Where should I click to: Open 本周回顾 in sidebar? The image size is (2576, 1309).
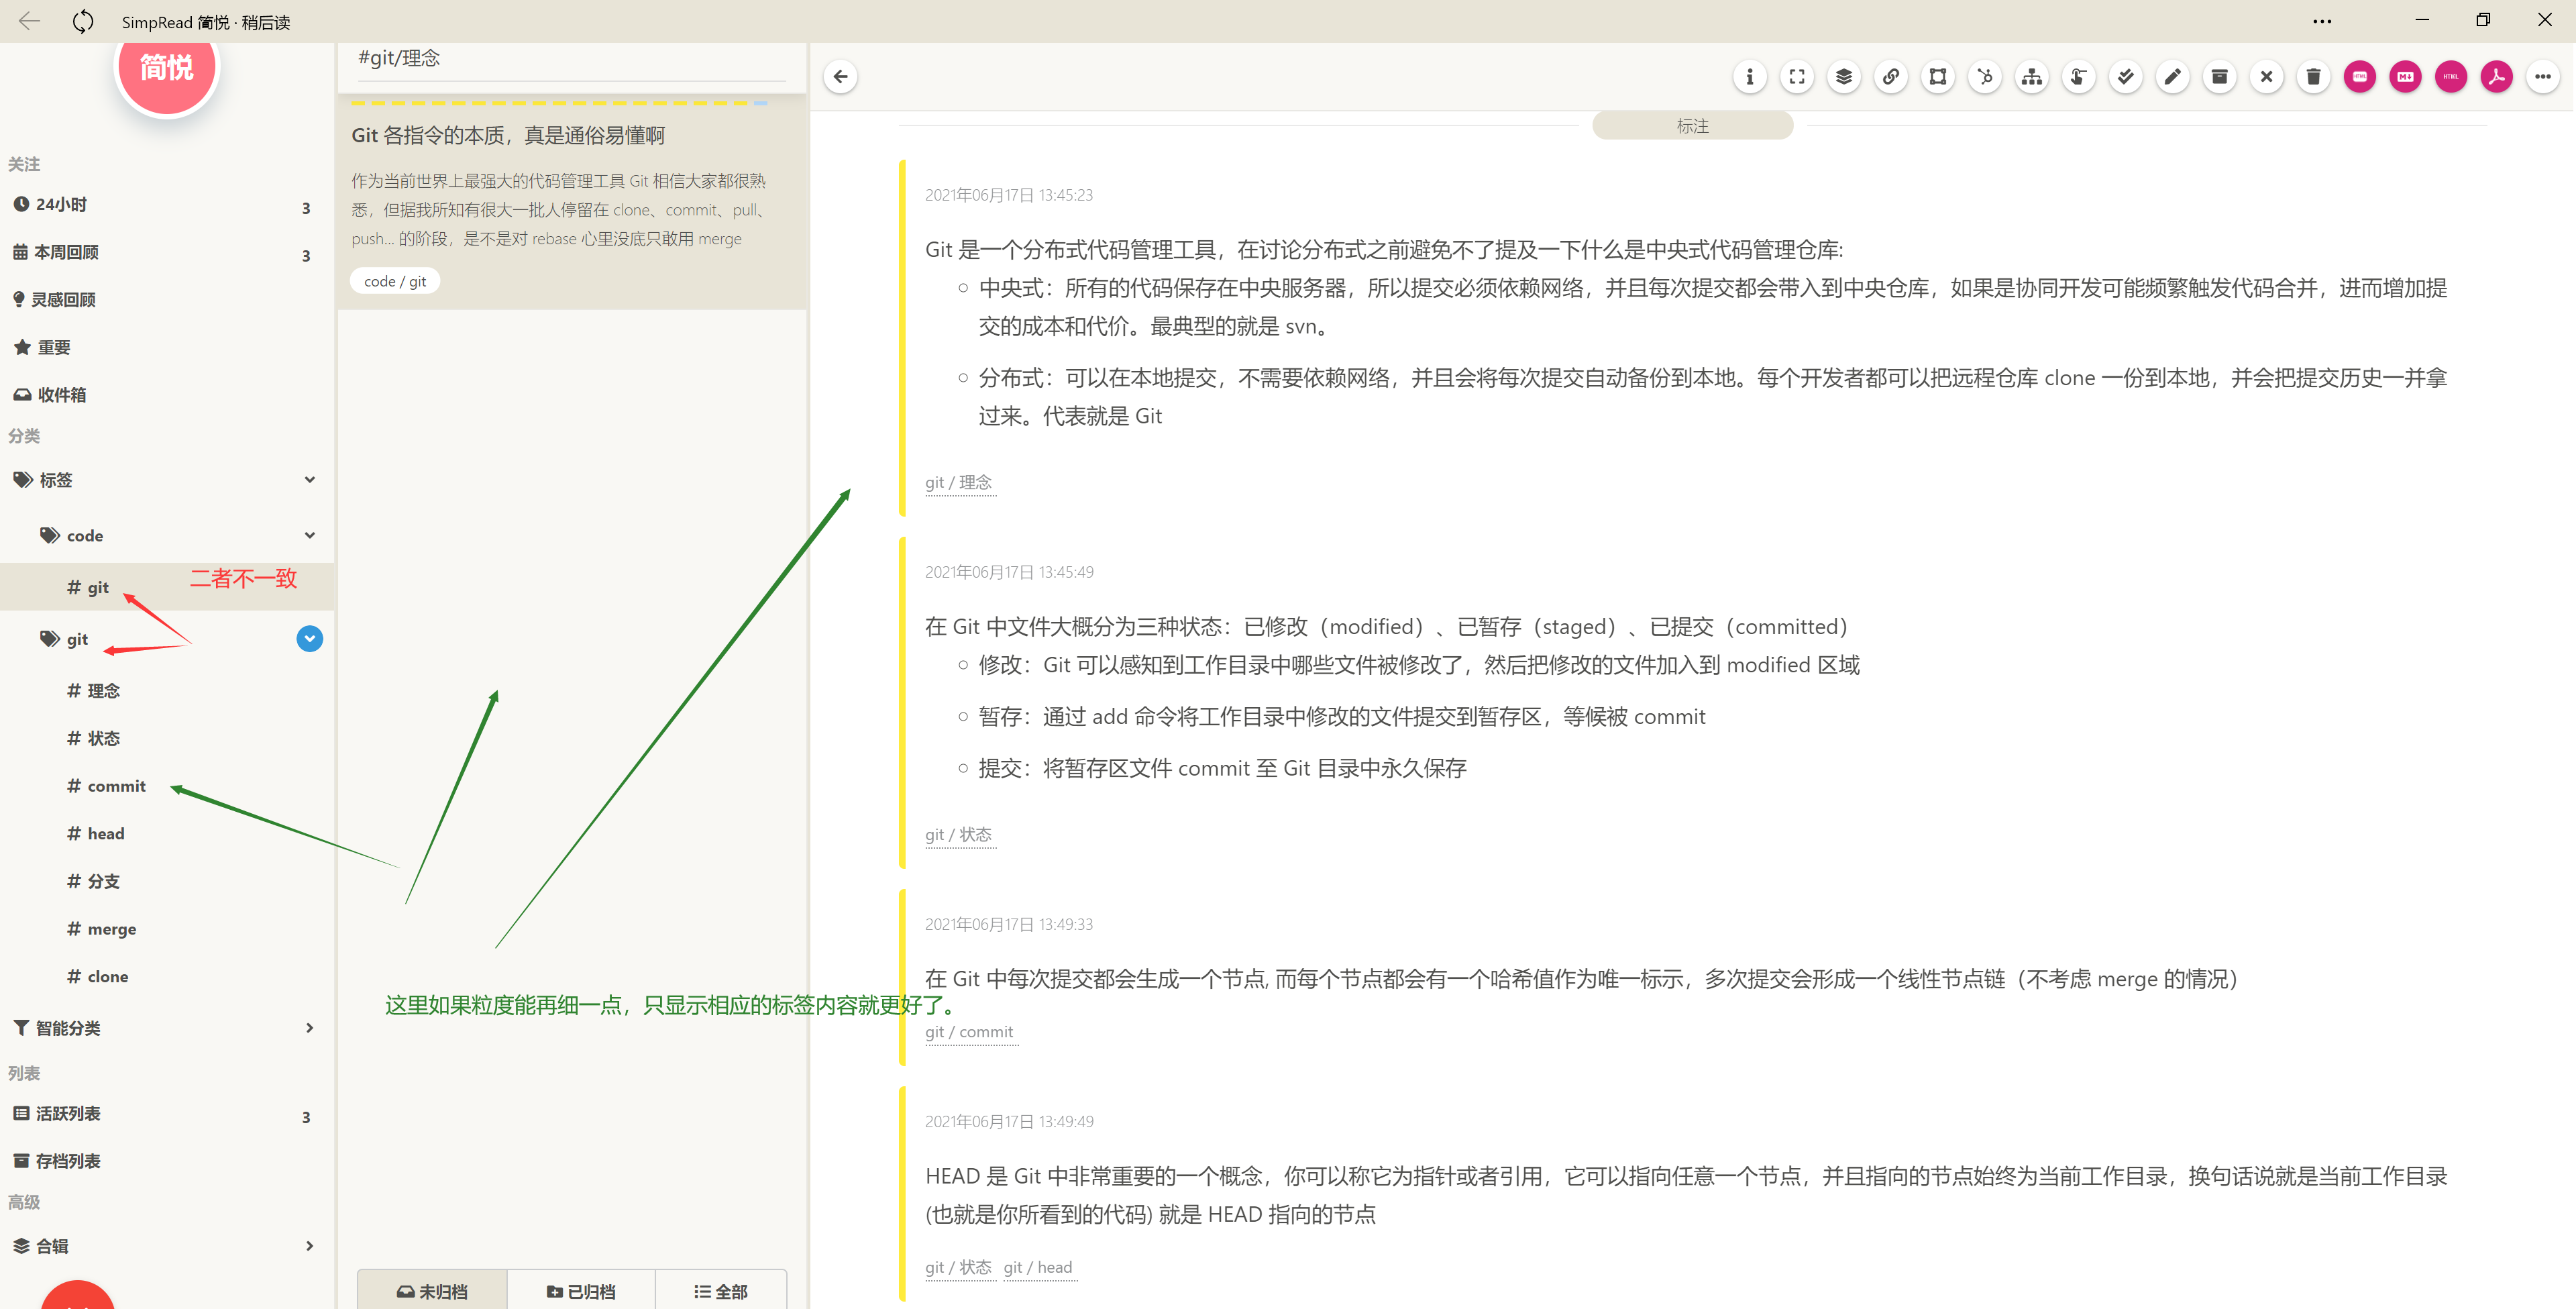click(167, 252)
